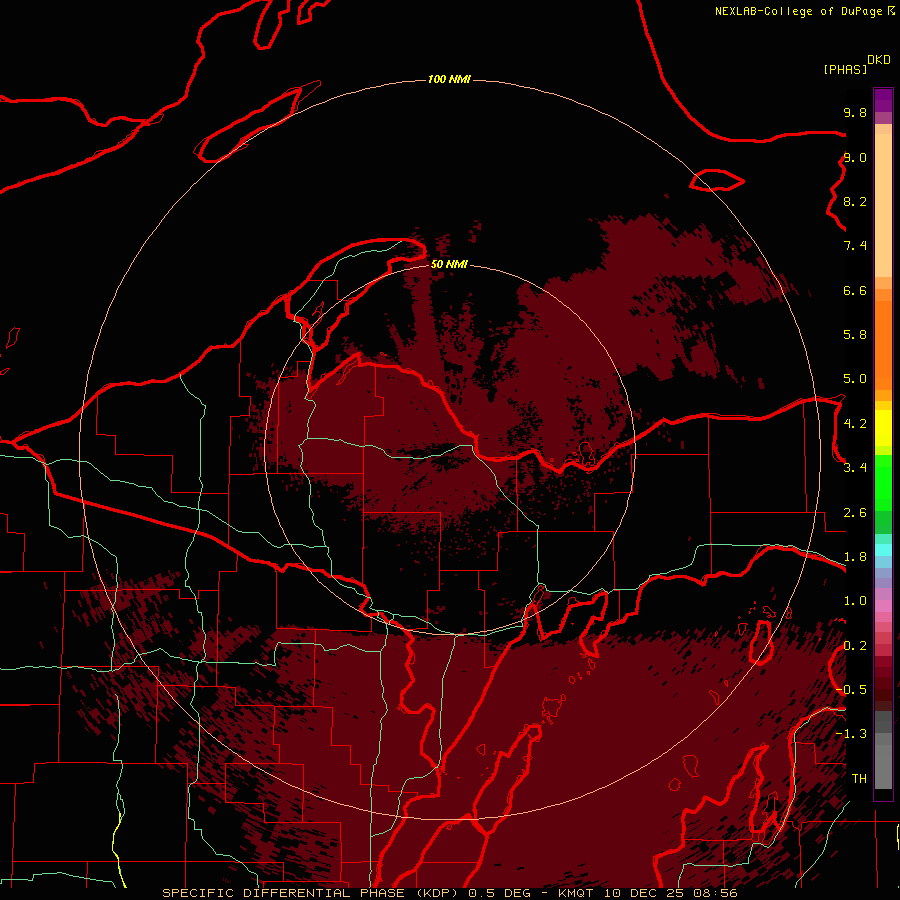The height and width of the screenshot is (900, 900).
Task: Click the 50 NMI range ring label
Action: click(449, 264)
